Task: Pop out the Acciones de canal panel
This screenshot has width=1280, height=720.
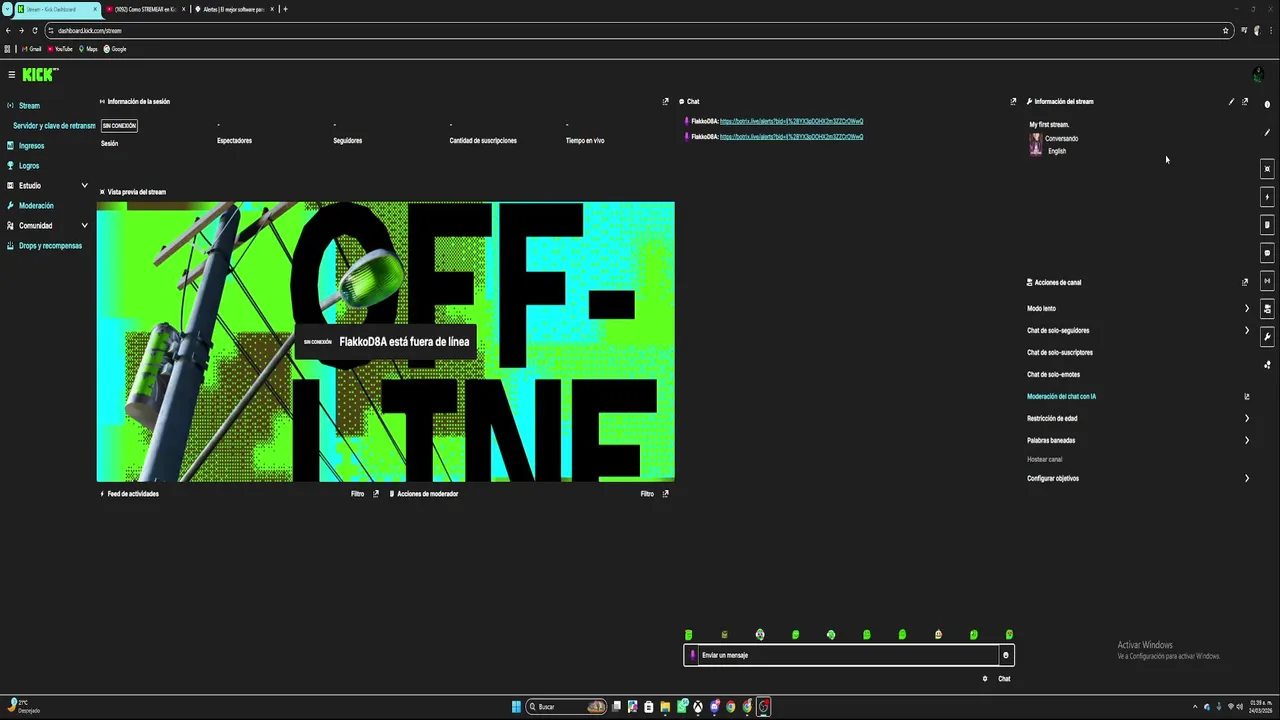Action: point(1245,282)
